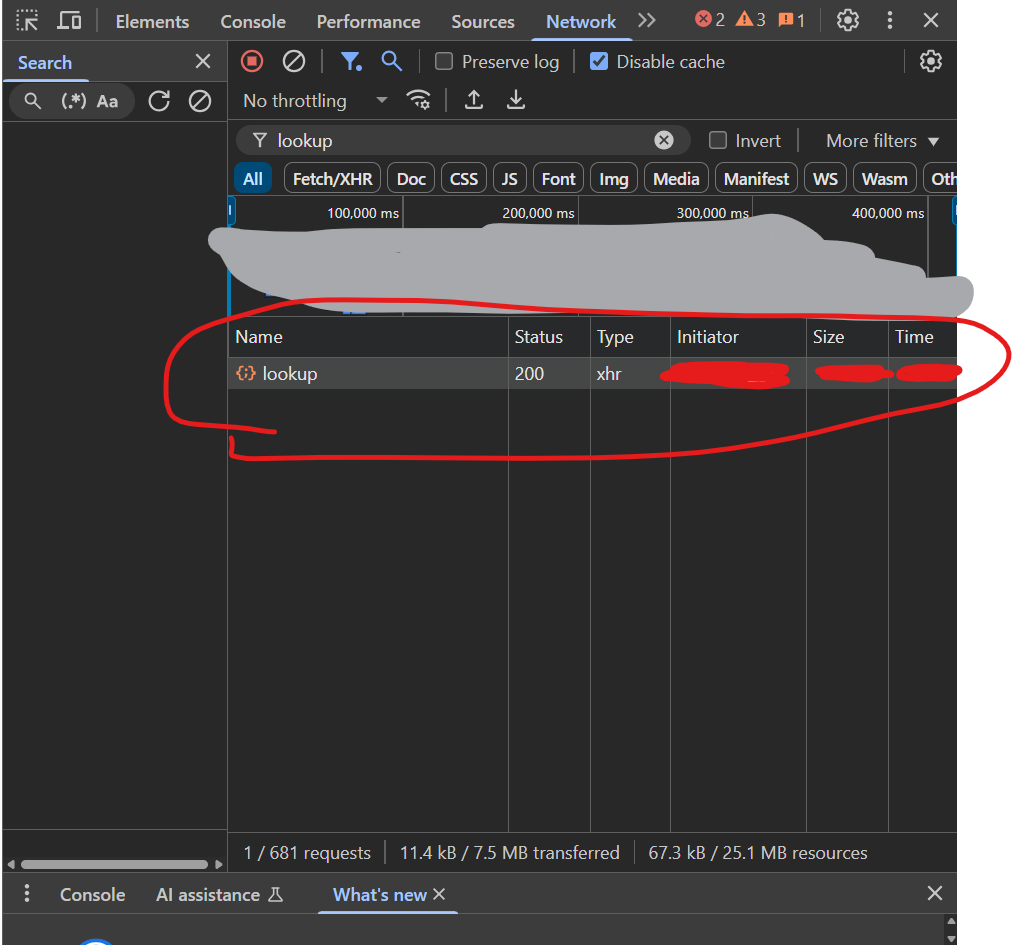The height and width of the screenshot is (945, 1019).
Task: Toggle the device toolbar icon
Action: [69, 21]
